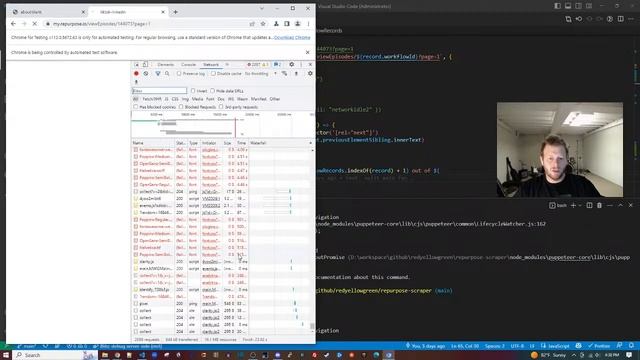Toggle device toolbar icon in DevTools
640x360 pixels.
coord(145,64)
